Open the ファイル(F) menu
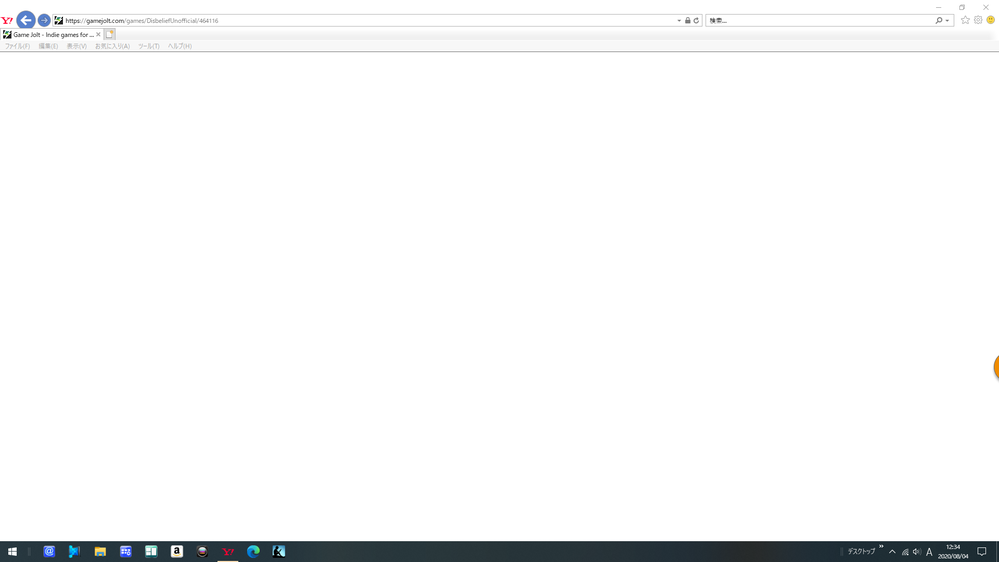Screen dimensions: 999x562 coord(17,47)
